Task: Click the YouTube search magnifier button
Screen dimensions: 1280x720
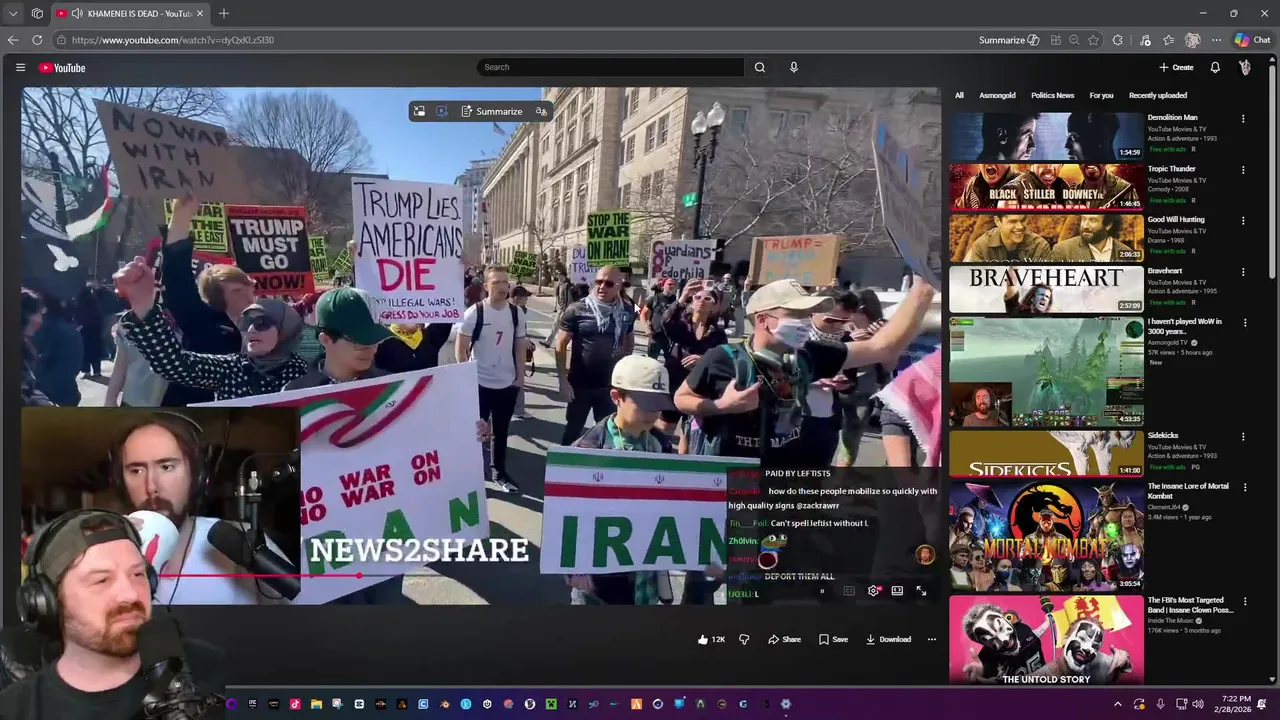Action: [760, 67]
